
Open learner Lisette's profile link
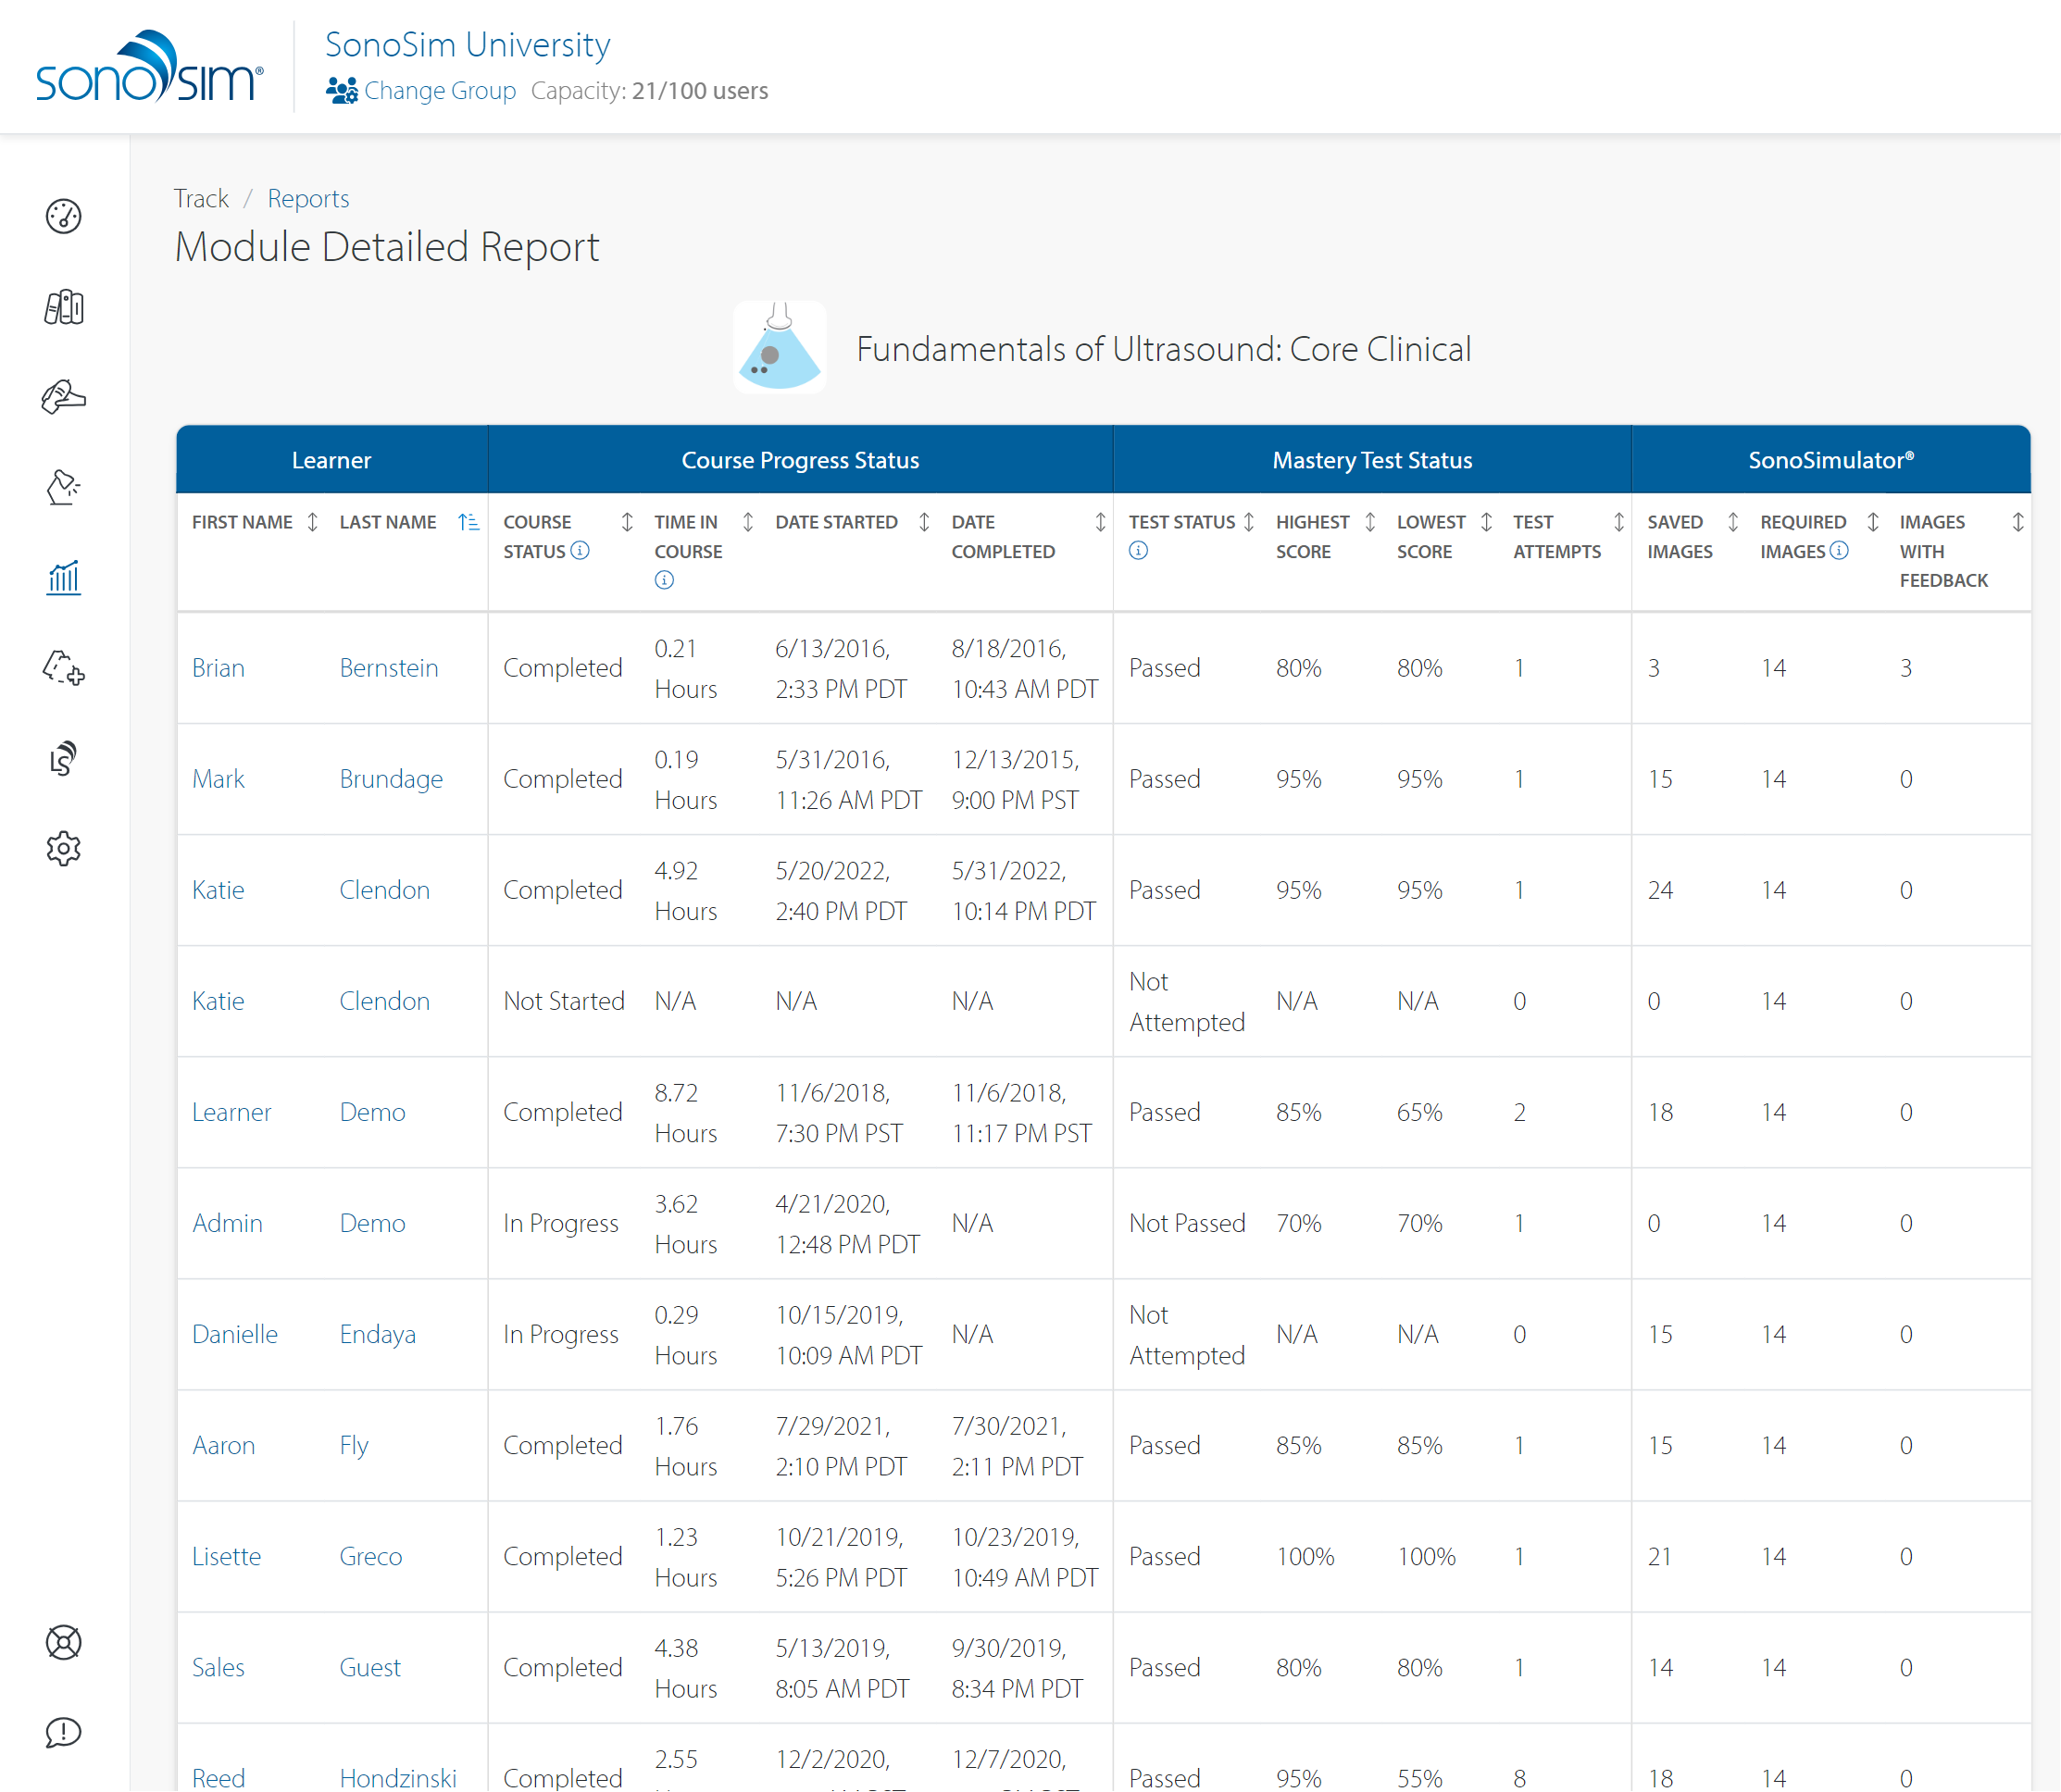click(x=226, y=1556)
